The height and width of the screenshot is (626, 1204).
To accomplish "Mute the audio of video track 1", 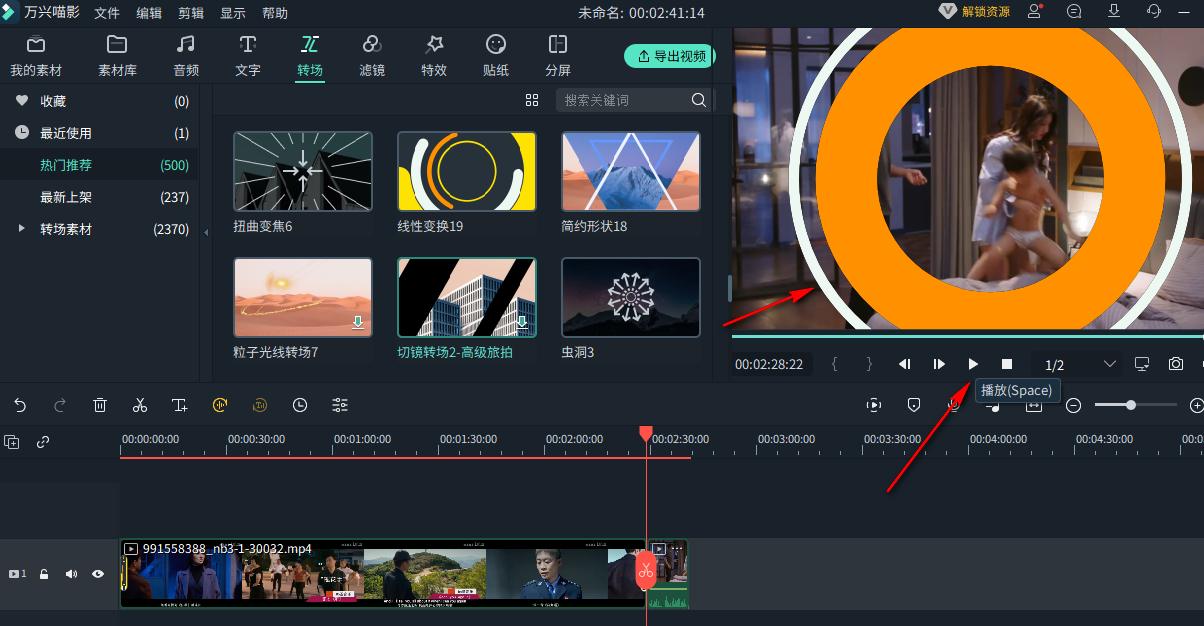I will point(71,574).
